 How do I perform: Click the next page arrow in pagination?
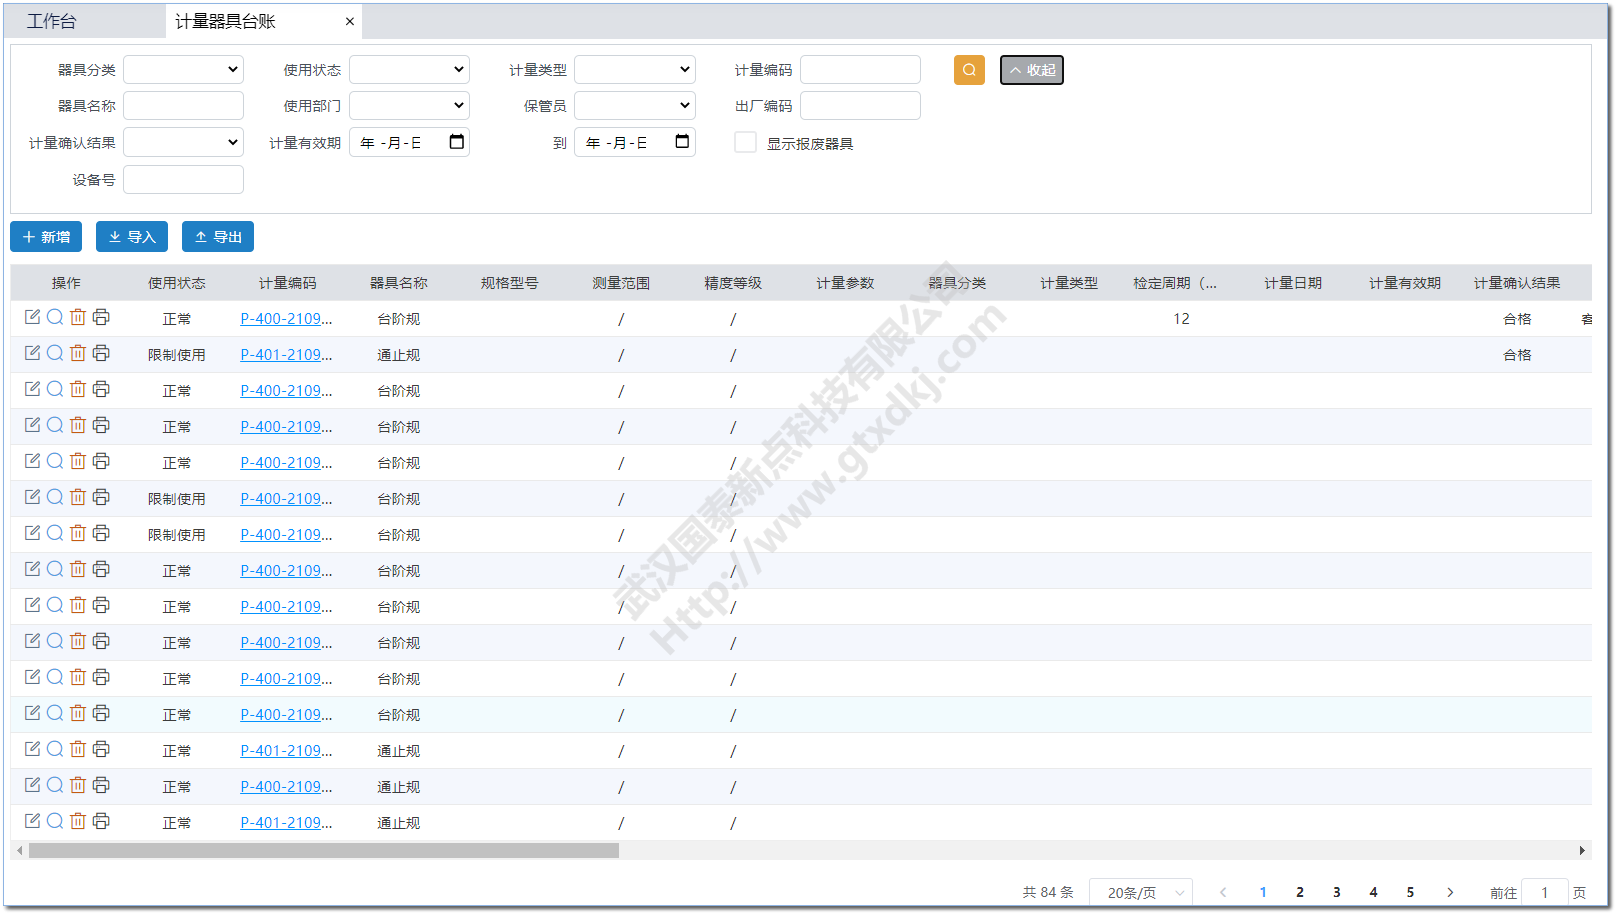tap(1450, 892)
